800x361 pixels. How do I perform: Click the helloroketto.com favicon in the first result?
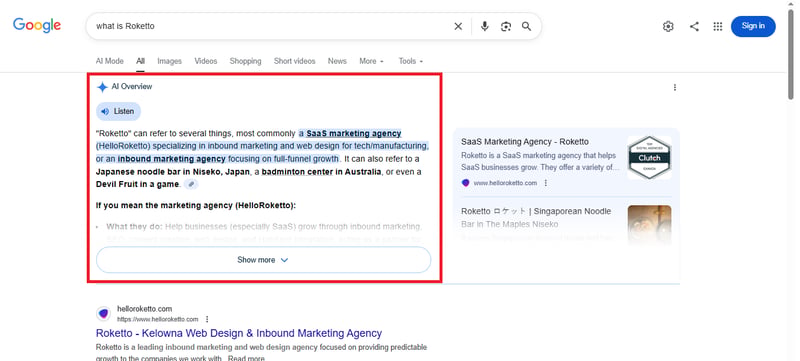point(104,314)
